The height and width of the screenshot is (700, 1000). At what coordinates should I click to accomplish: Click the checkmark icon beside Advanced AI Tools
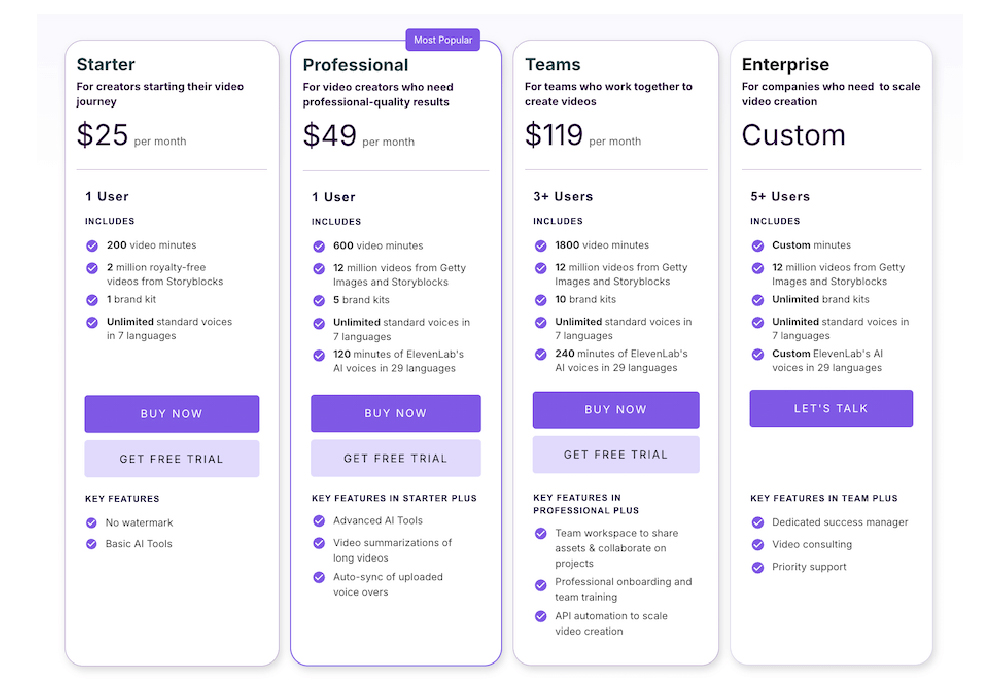click(319, 521)
